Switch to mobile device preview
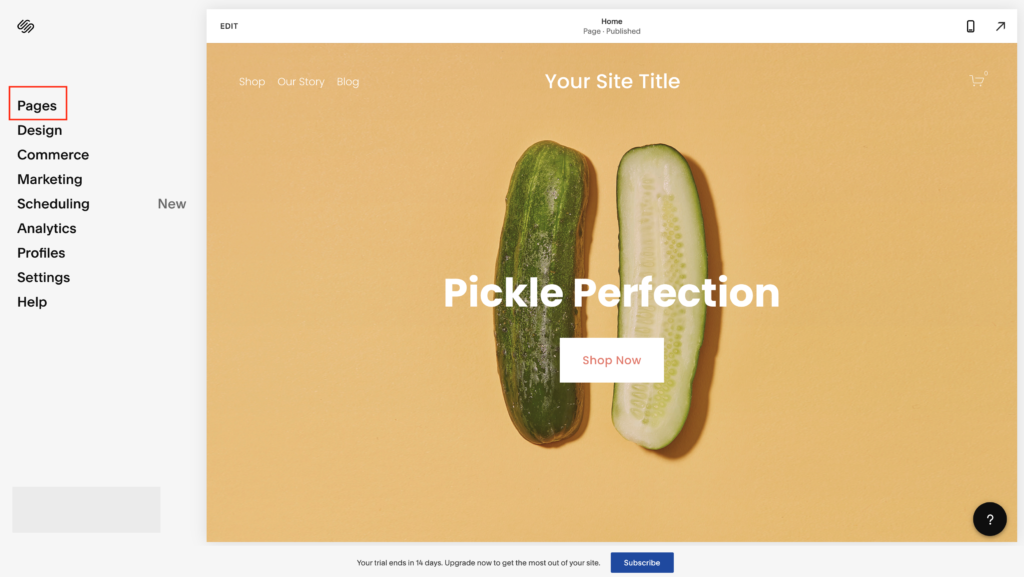The image size is (1024, 577). [970, 26]
